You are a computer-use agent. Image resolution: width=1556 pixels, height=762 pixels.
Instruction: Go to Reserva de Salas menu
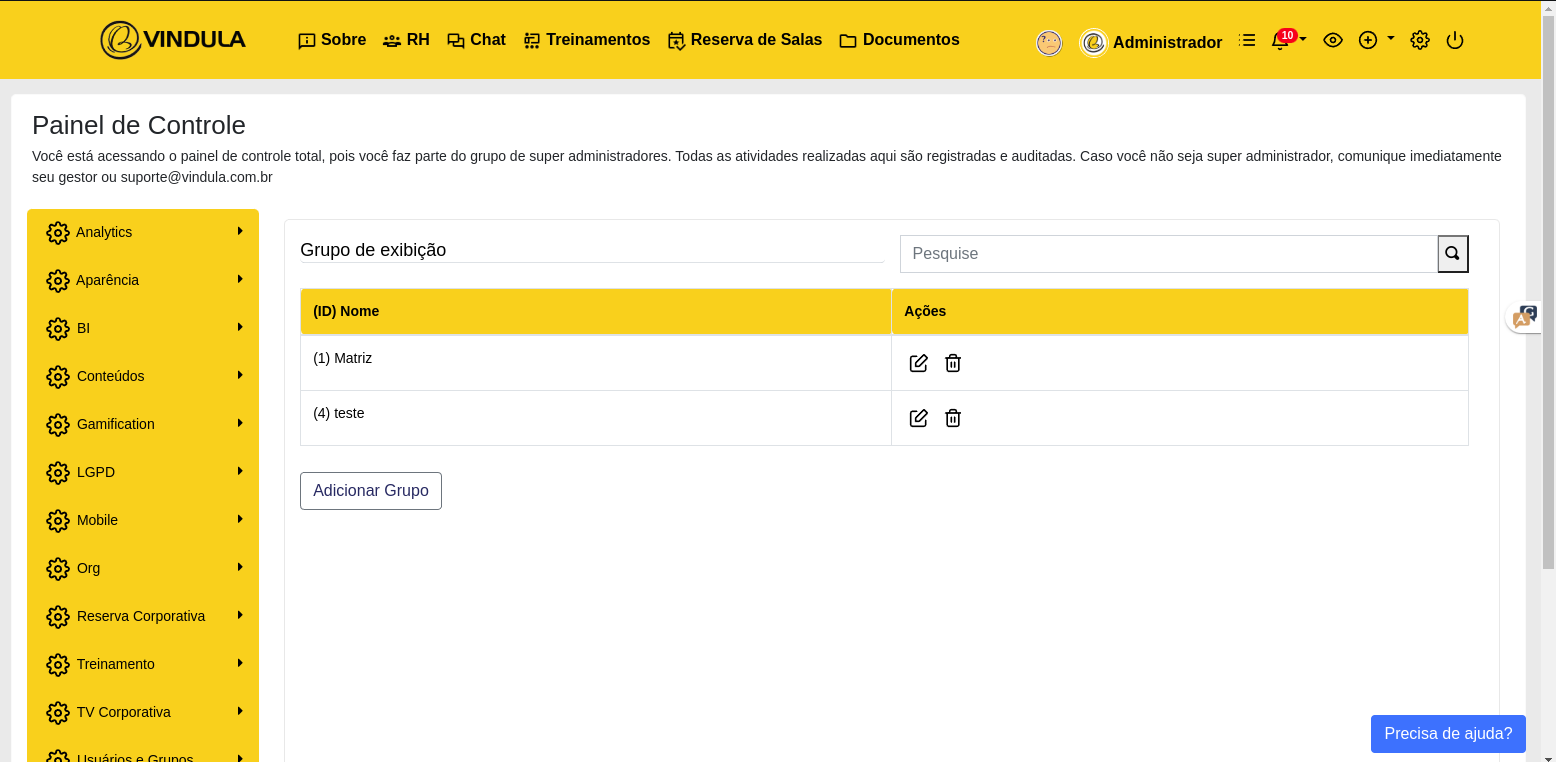[745, 40]
